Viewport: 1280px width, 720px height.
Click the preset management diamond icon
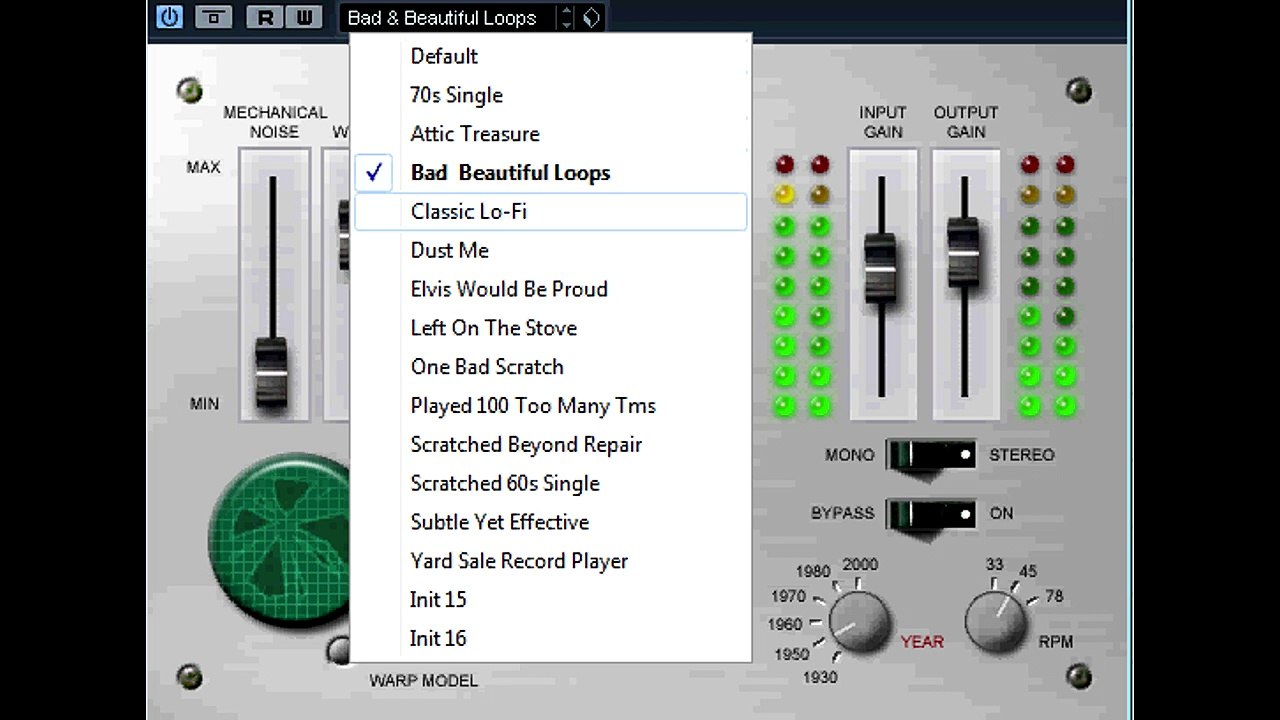coord(591,17)
